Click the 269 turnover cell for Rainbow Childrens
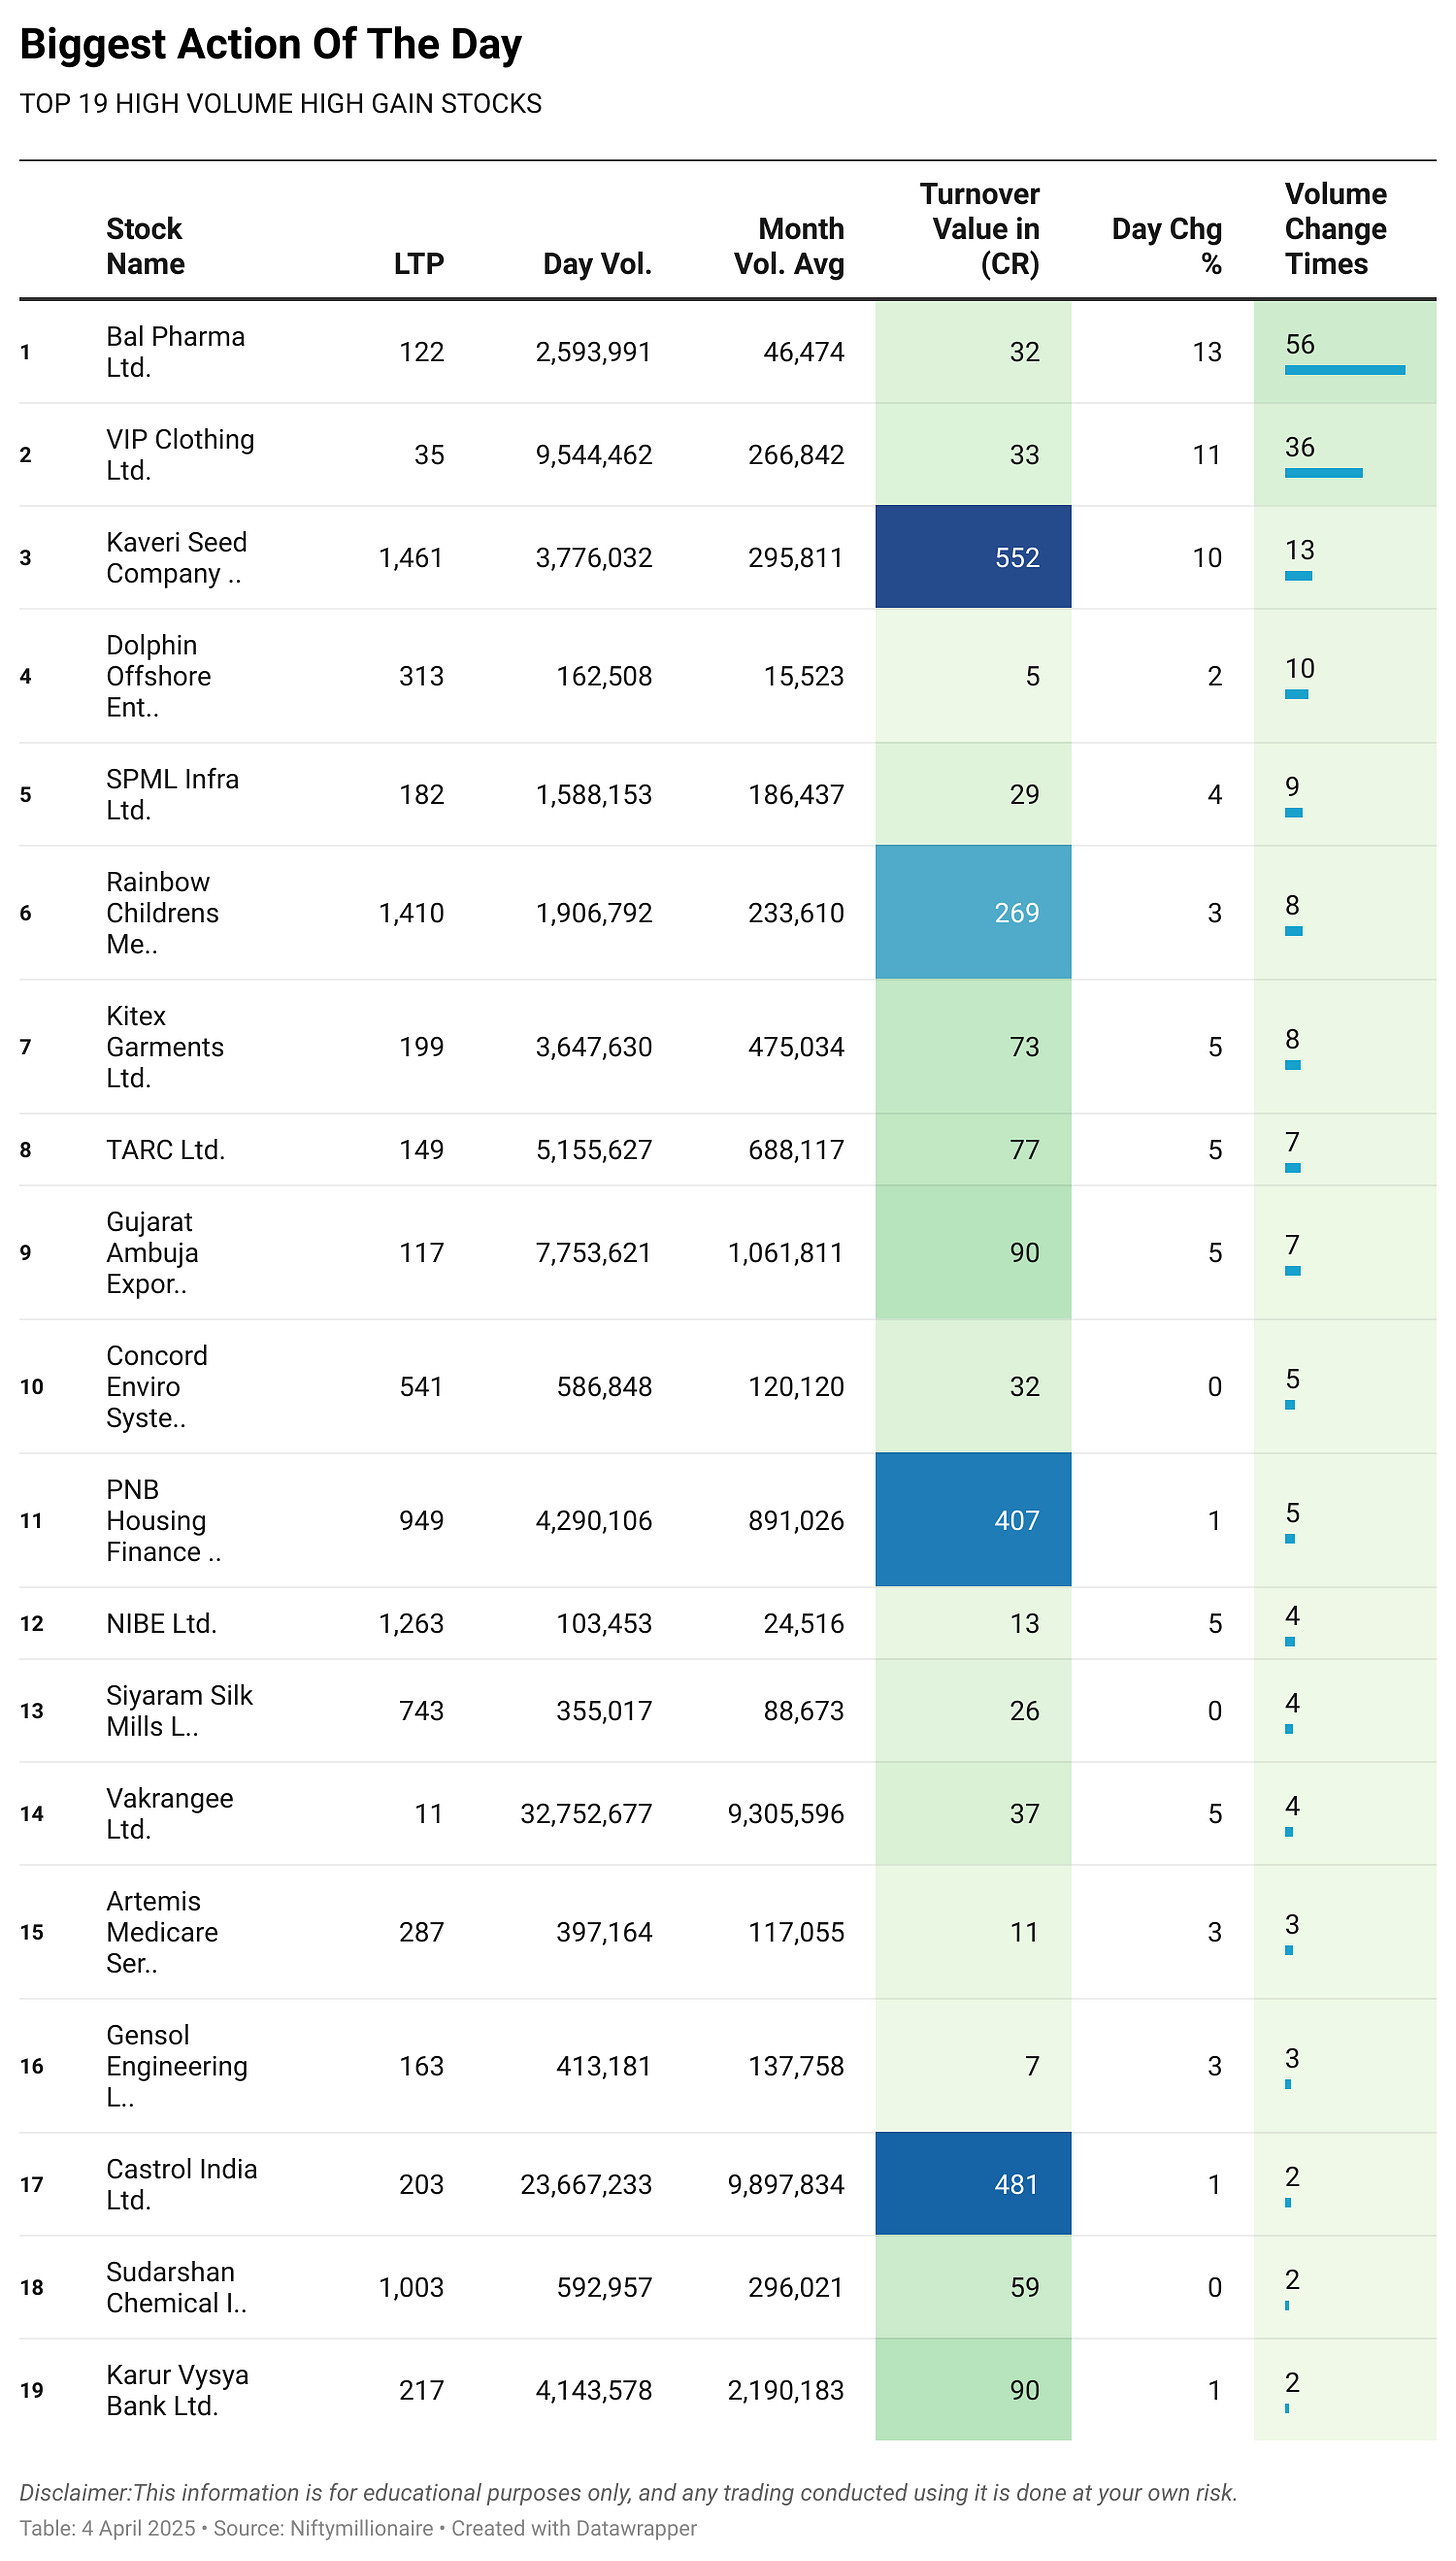This screenshot has height=2561, width=1456. pyautogui.click(x=973, y=913)
